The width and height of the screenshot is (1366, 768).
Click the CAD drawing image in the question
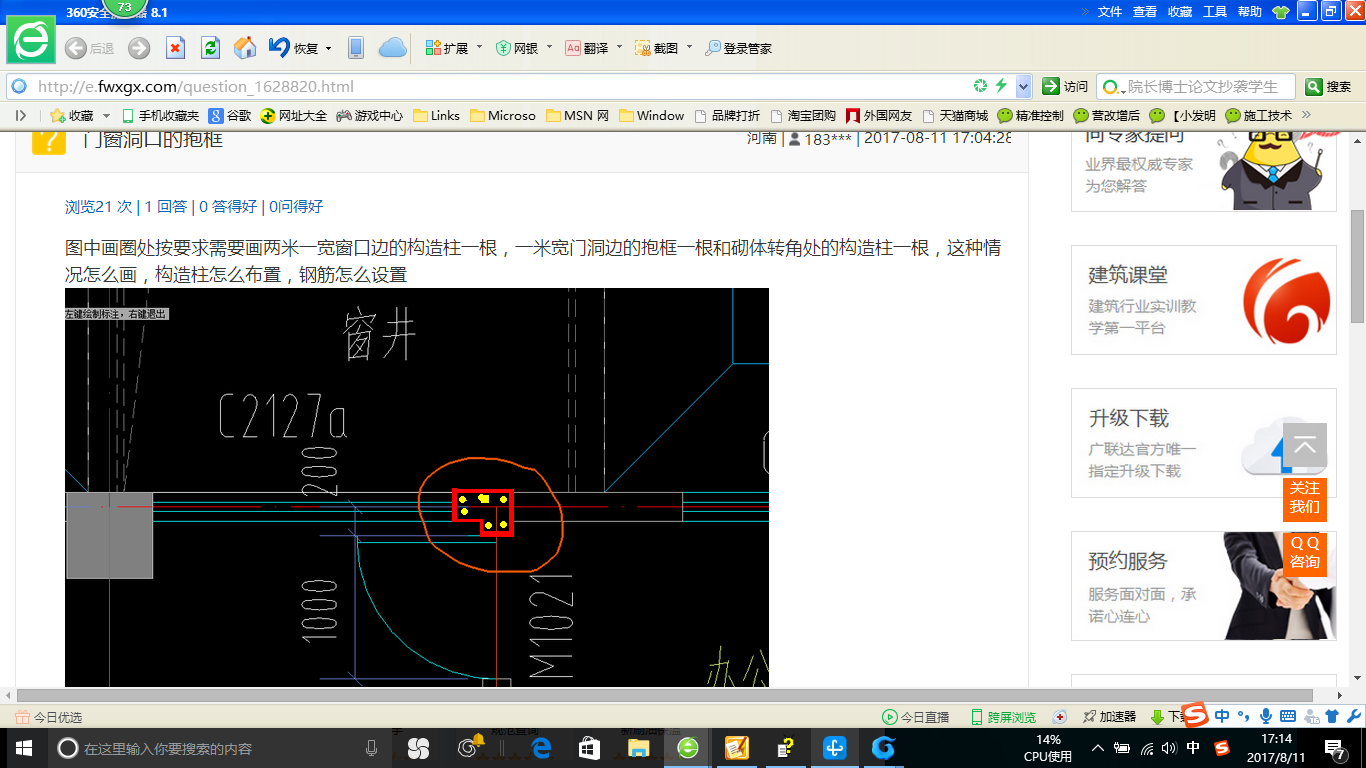[x=417, y=487]
